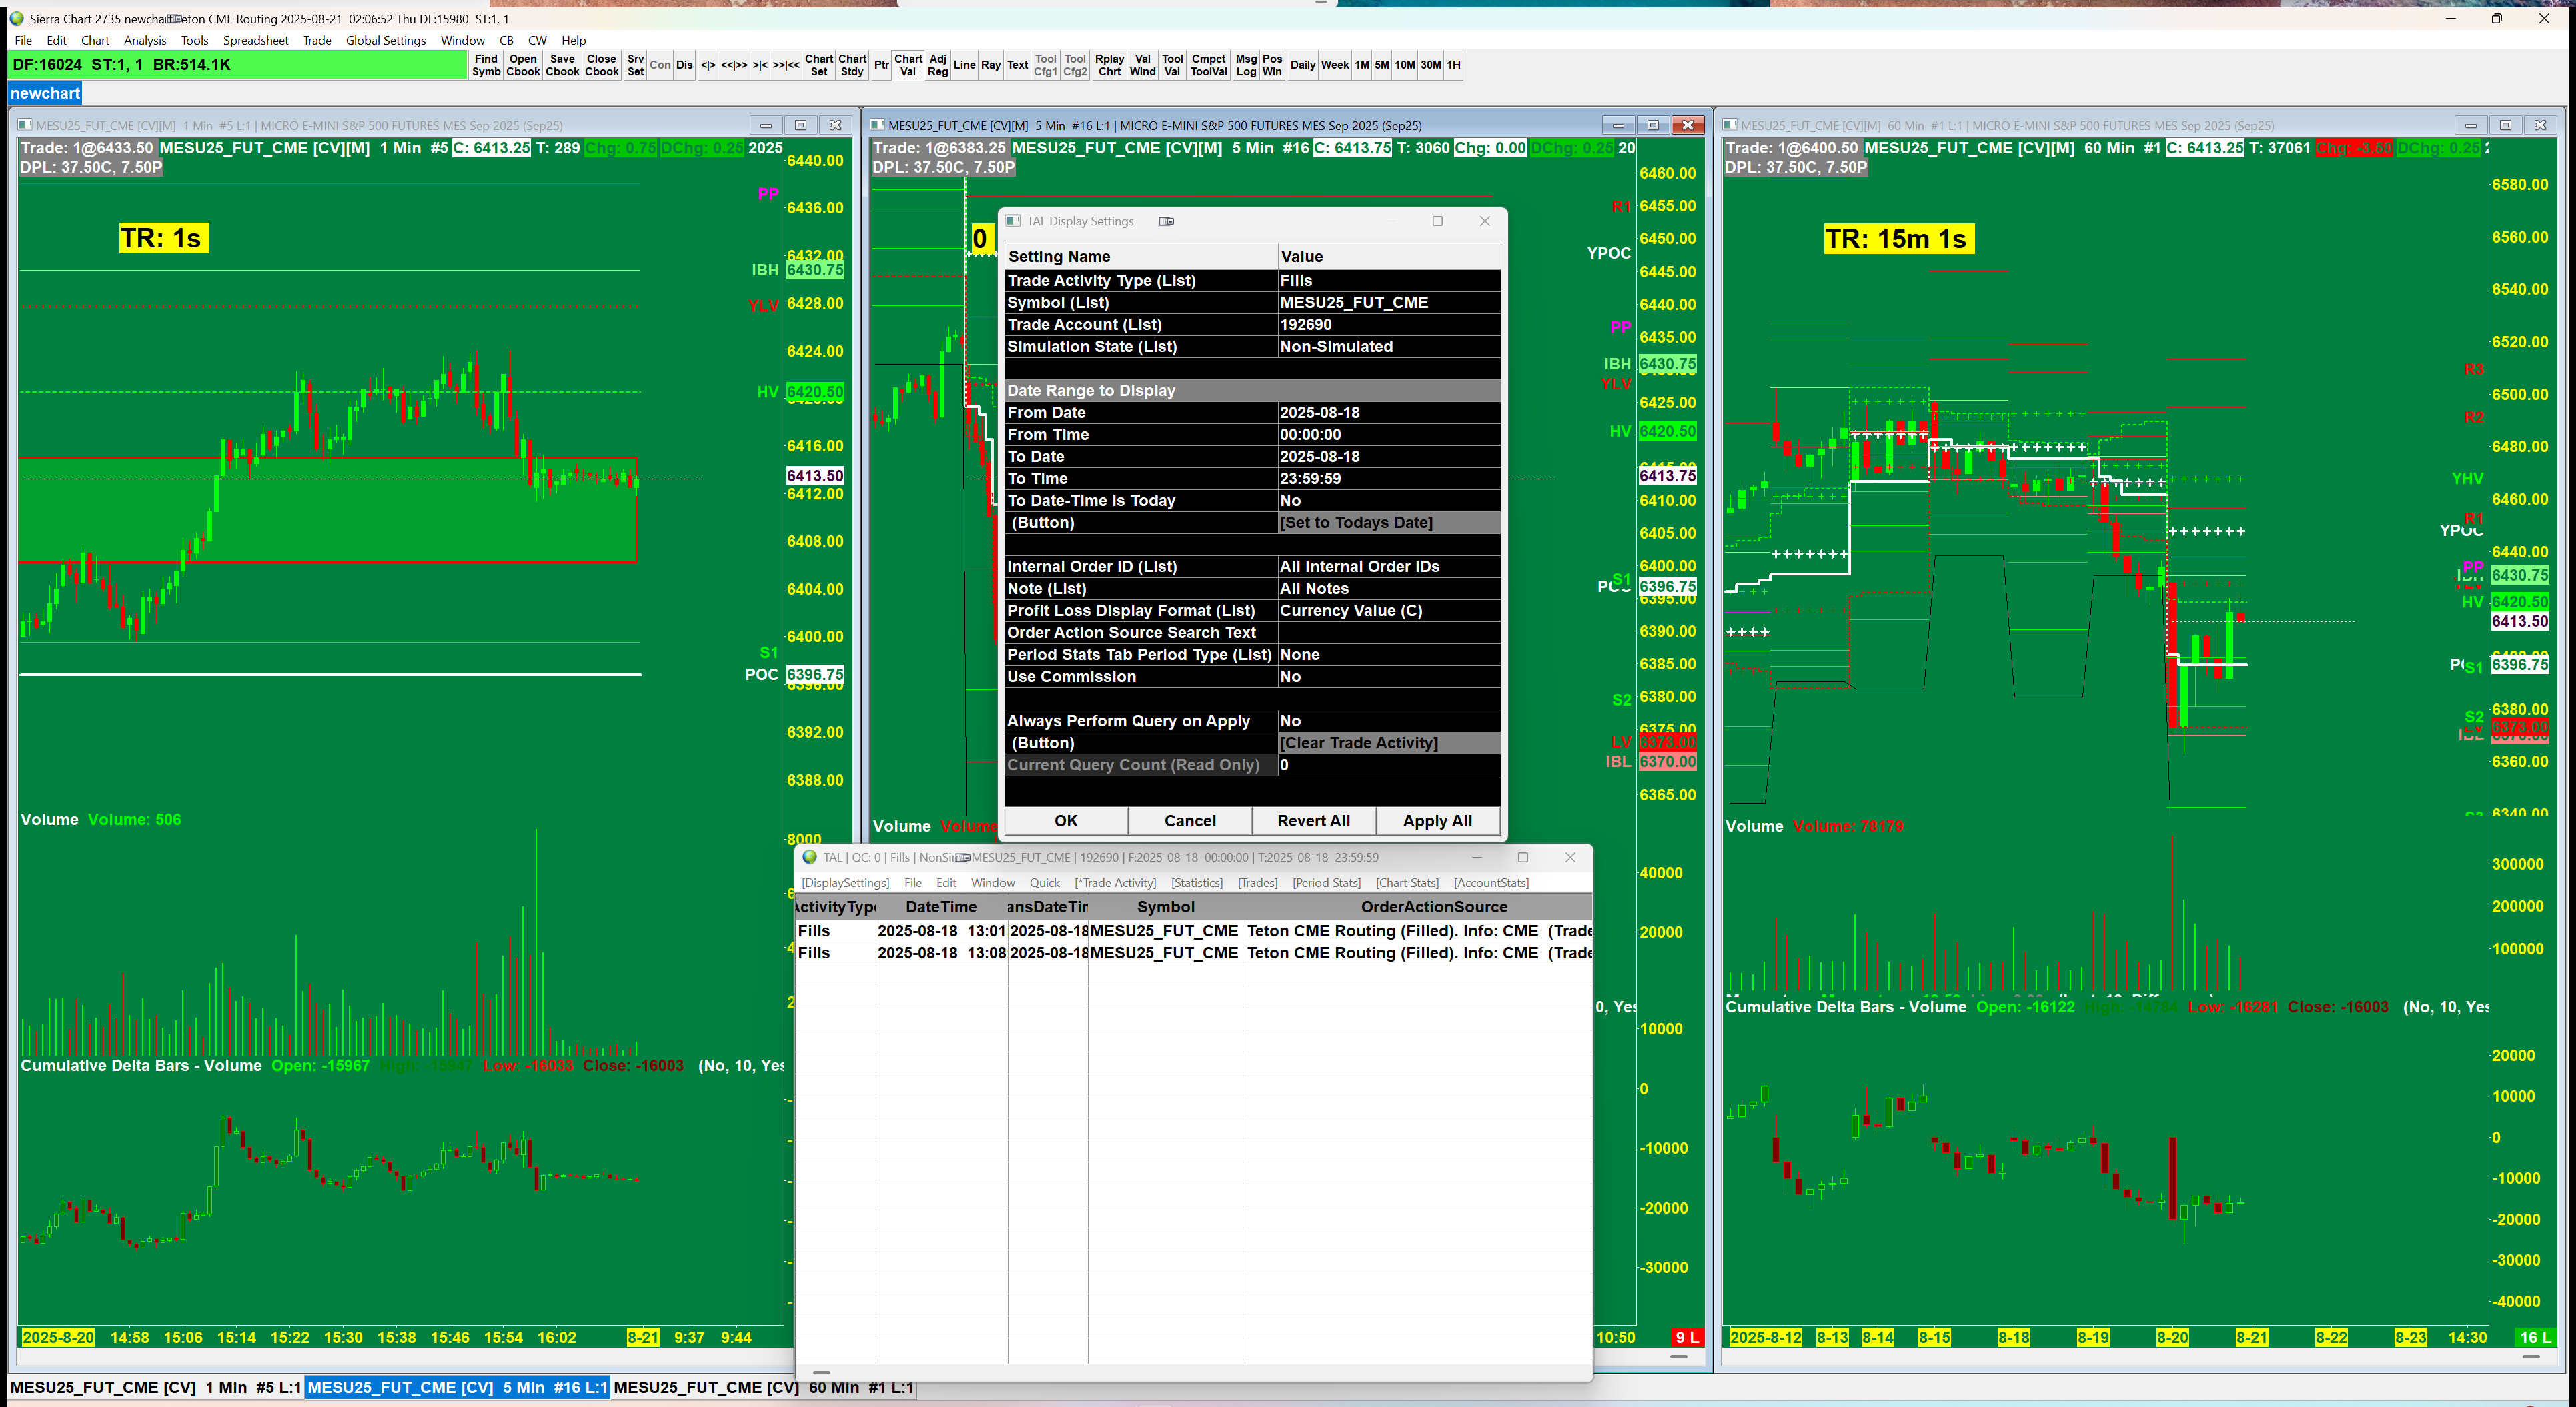Open the Pos Win positions window
Screen dimensions: 2576x1407
pos(1272,65)
